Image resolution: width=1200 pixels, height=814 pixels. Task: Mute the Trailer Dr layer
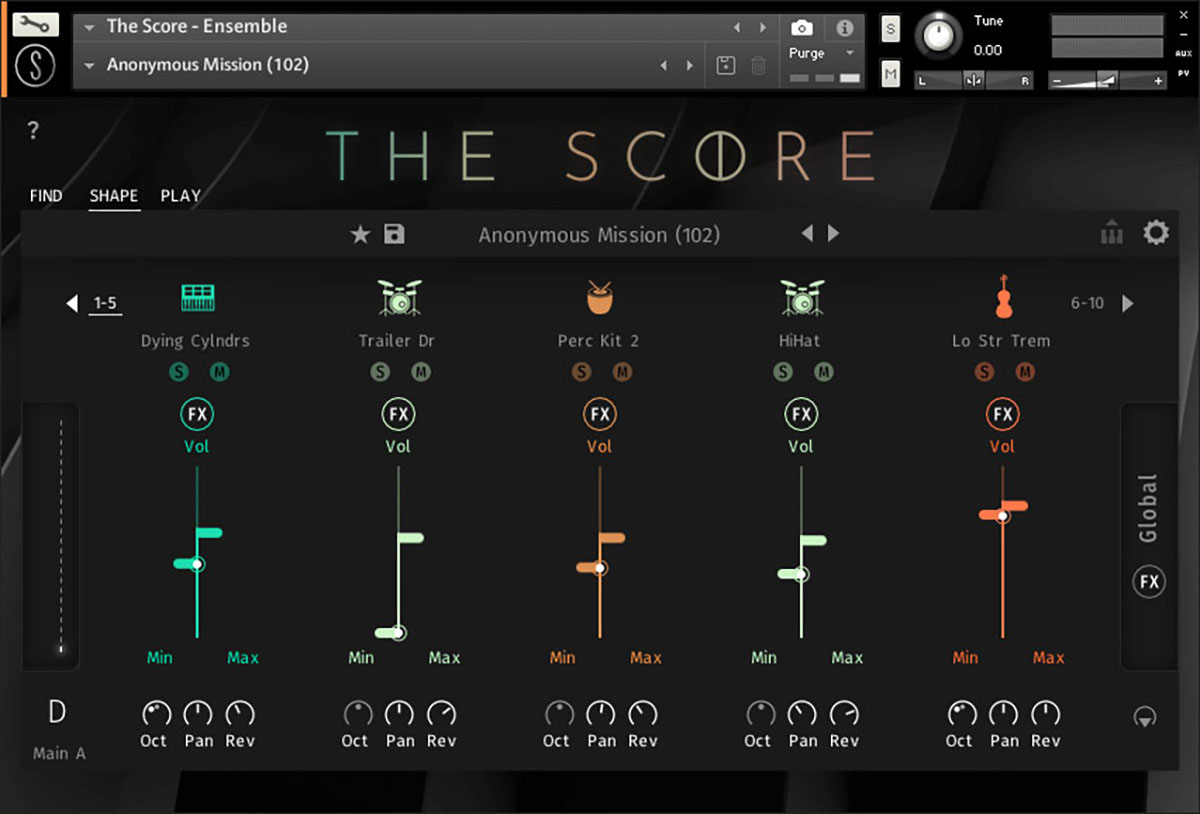click(421, 372)
